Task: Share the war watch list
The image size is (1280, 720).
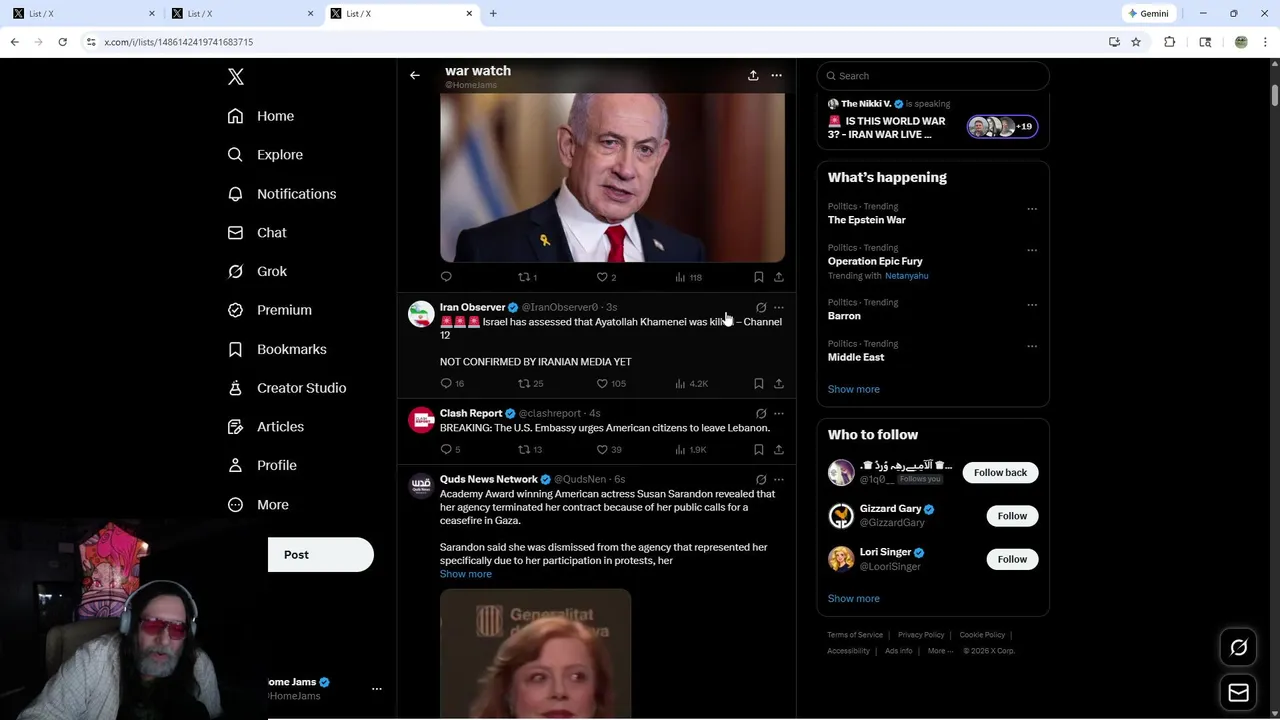Action: pyautogui.click(x=753, y=75)
